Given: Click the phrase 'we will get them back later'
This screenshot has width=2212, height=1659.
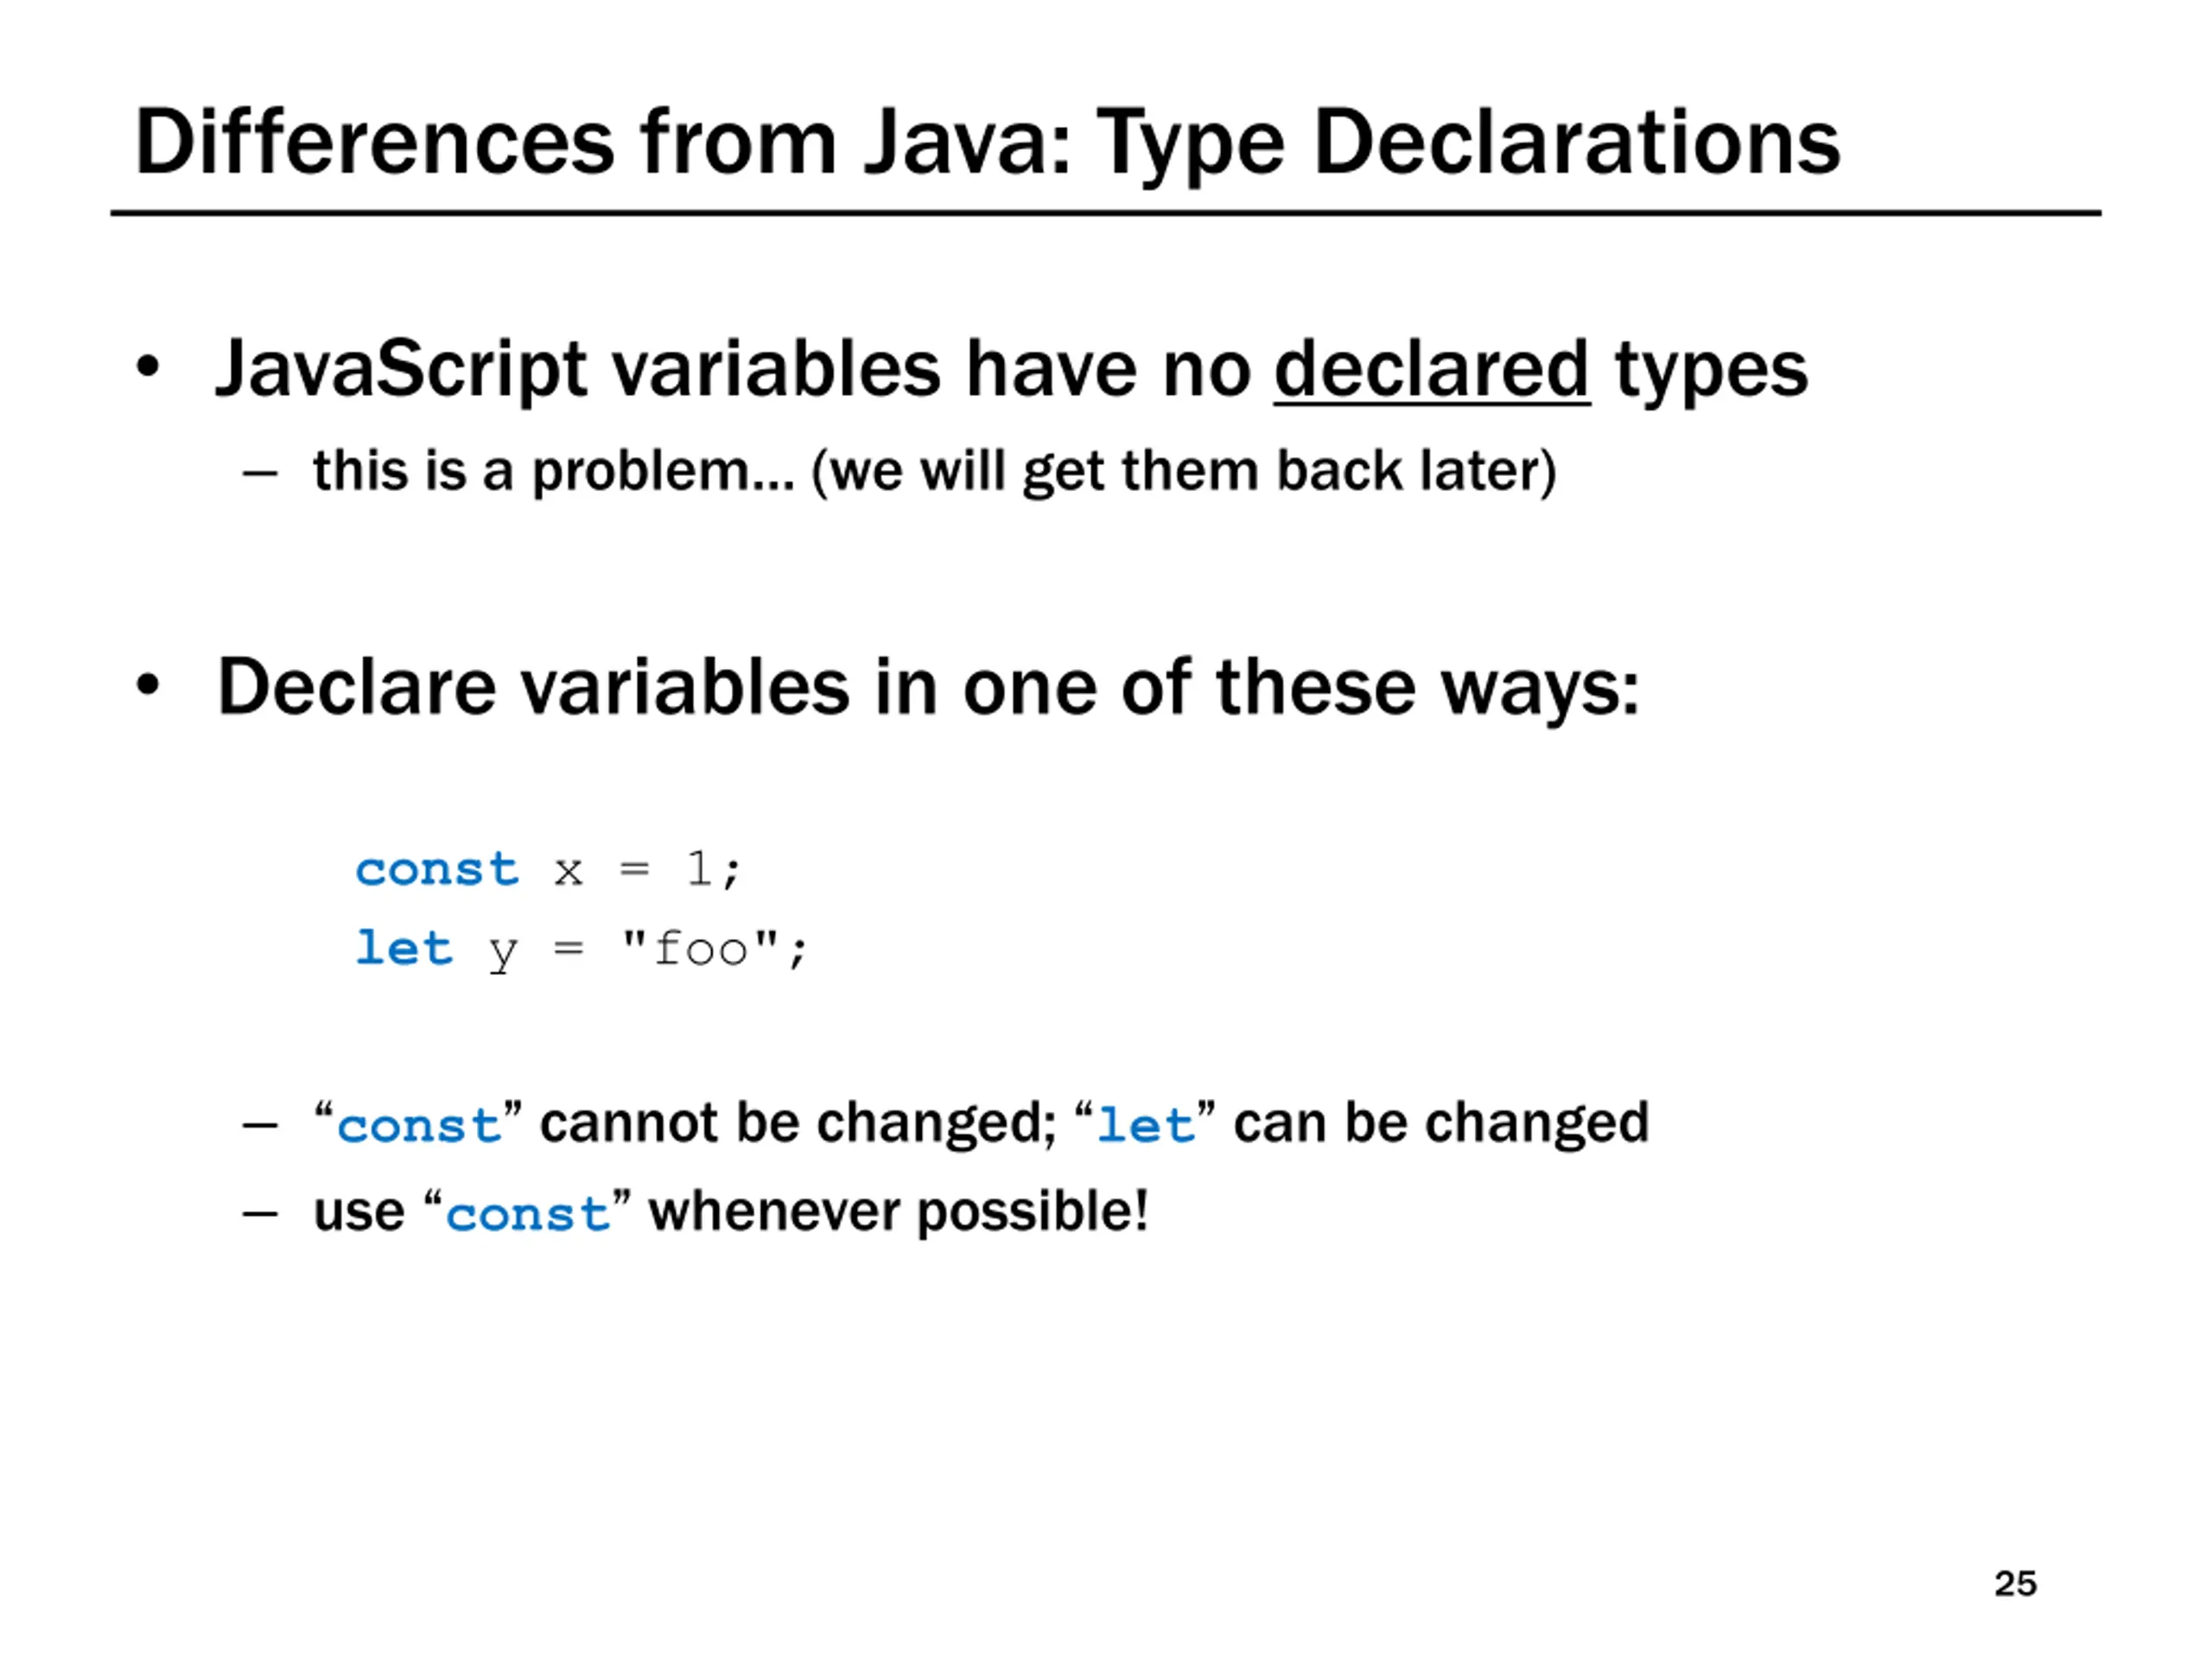Looking at the screenshot, I should tap(1183, 471).
